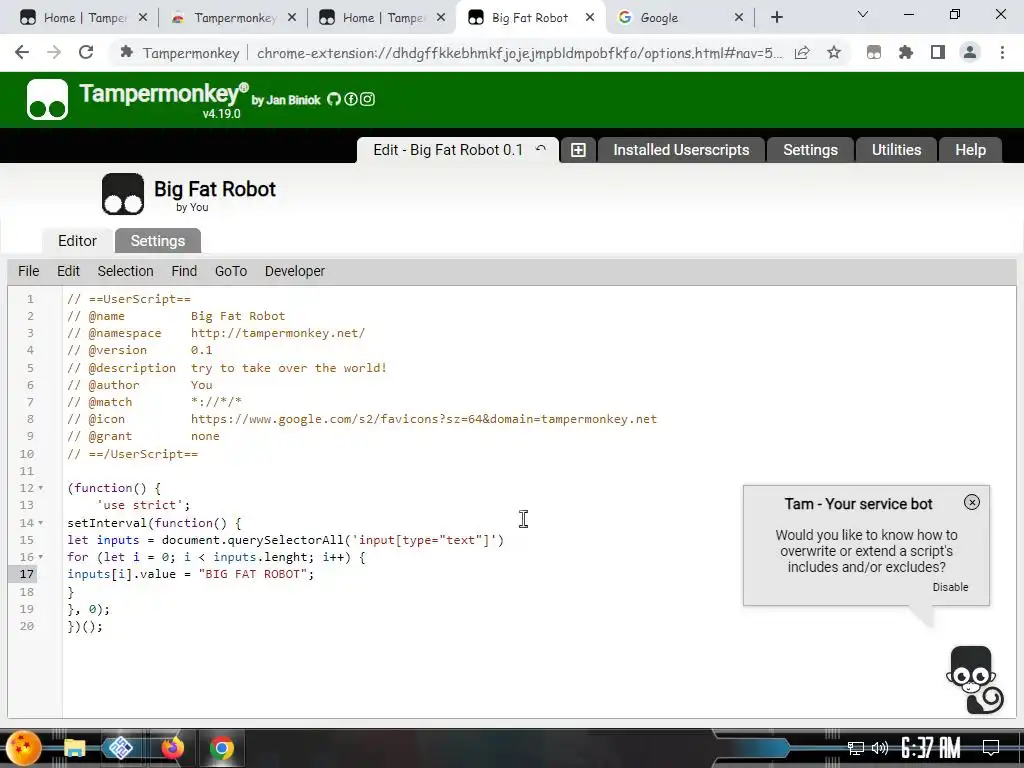Click the new script plus icon tab
Viewport: 1024px width, 768px height.
[x=578, y=150]
